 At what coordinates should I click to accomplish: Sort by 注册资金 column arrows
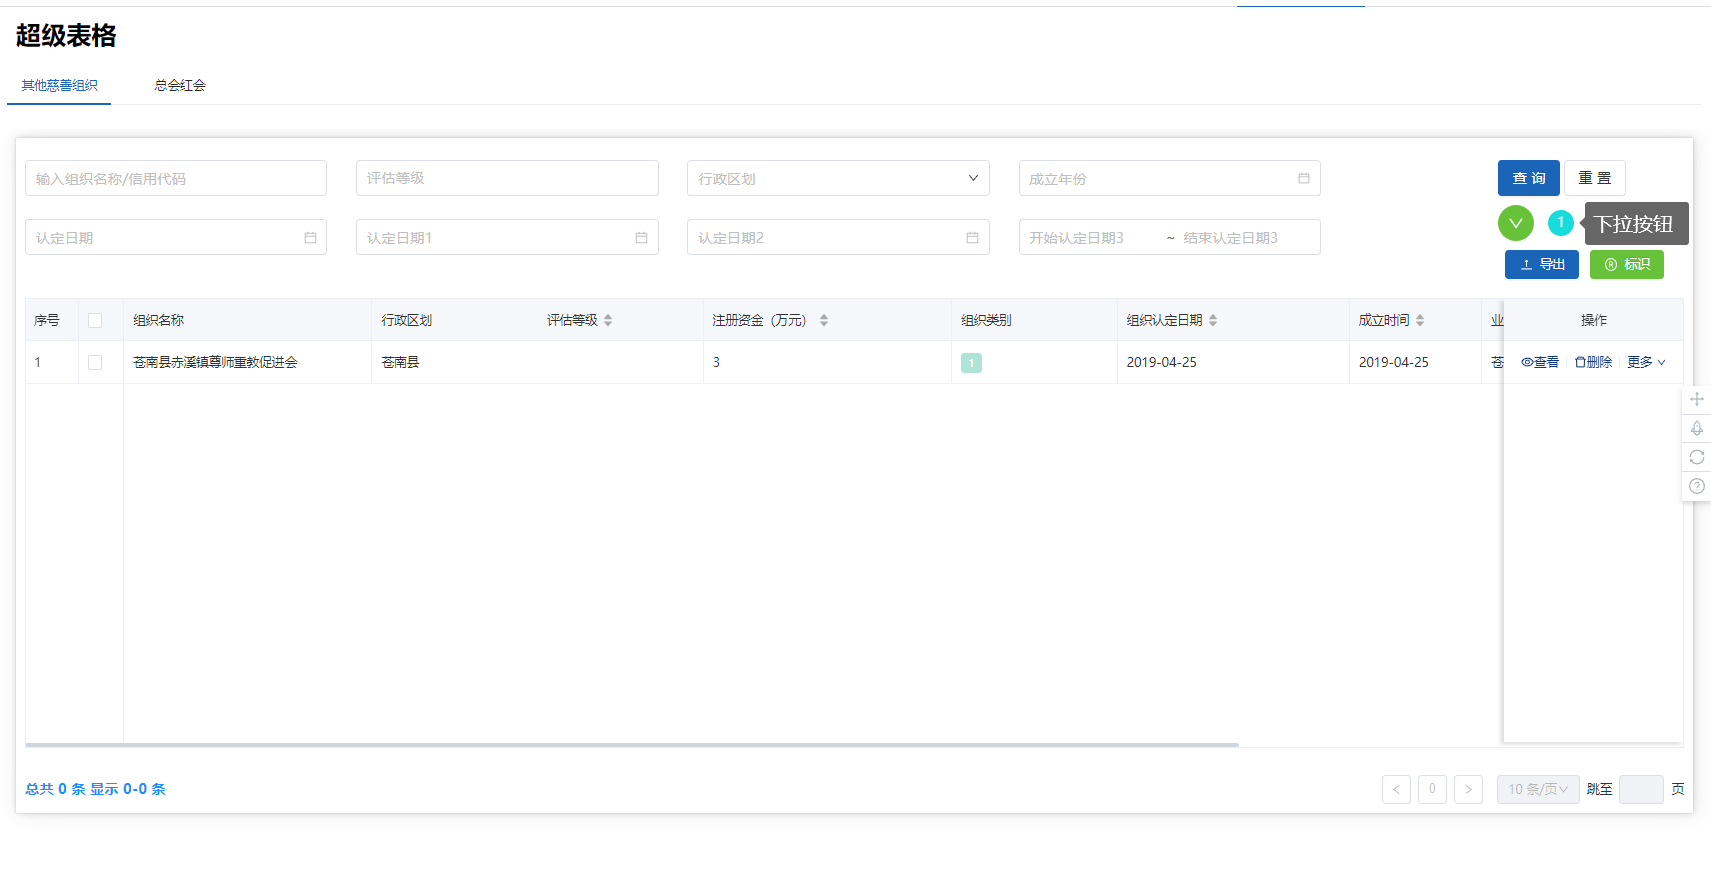pos(823,320)
